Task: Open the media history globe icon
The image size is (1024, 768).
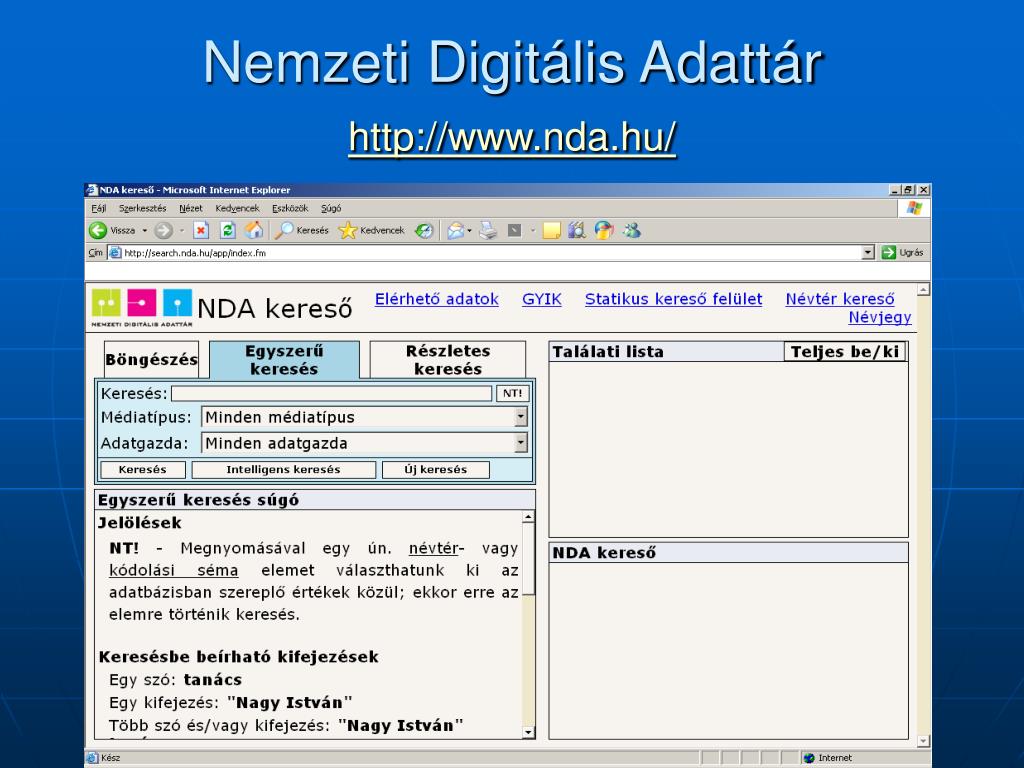Action: [424, 231]
